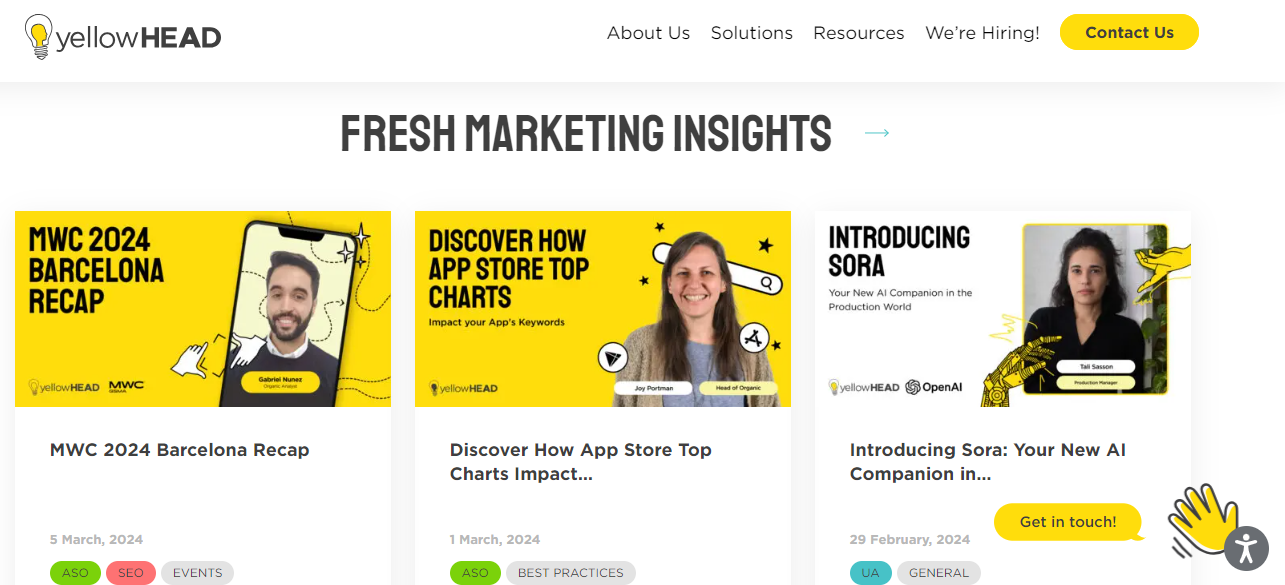1285x585 pixels.
Task: Open the App Store Top Charts thumbnail
Action: coord(603,308)
